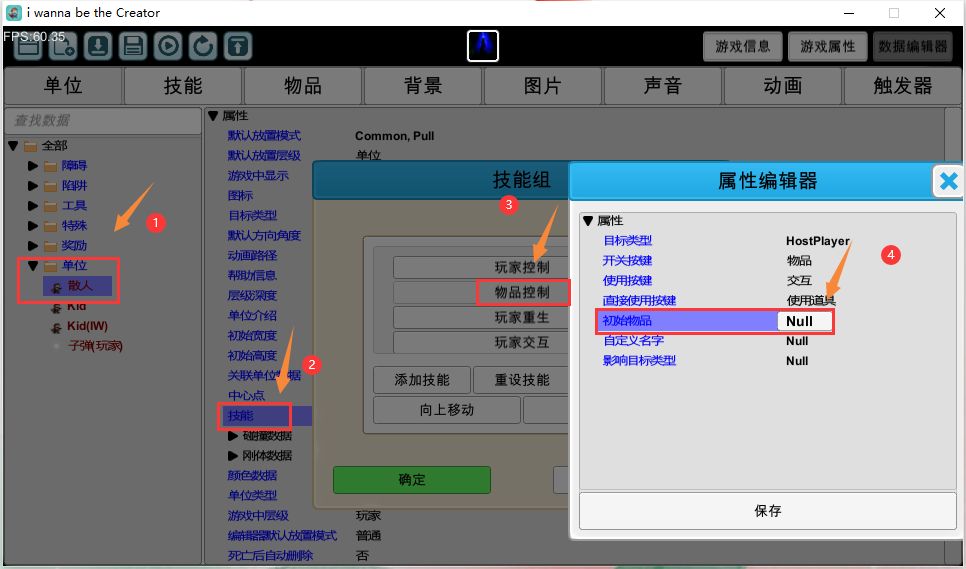Switch to the 图片 tab
966x569 pixels.
click(542, 86)
